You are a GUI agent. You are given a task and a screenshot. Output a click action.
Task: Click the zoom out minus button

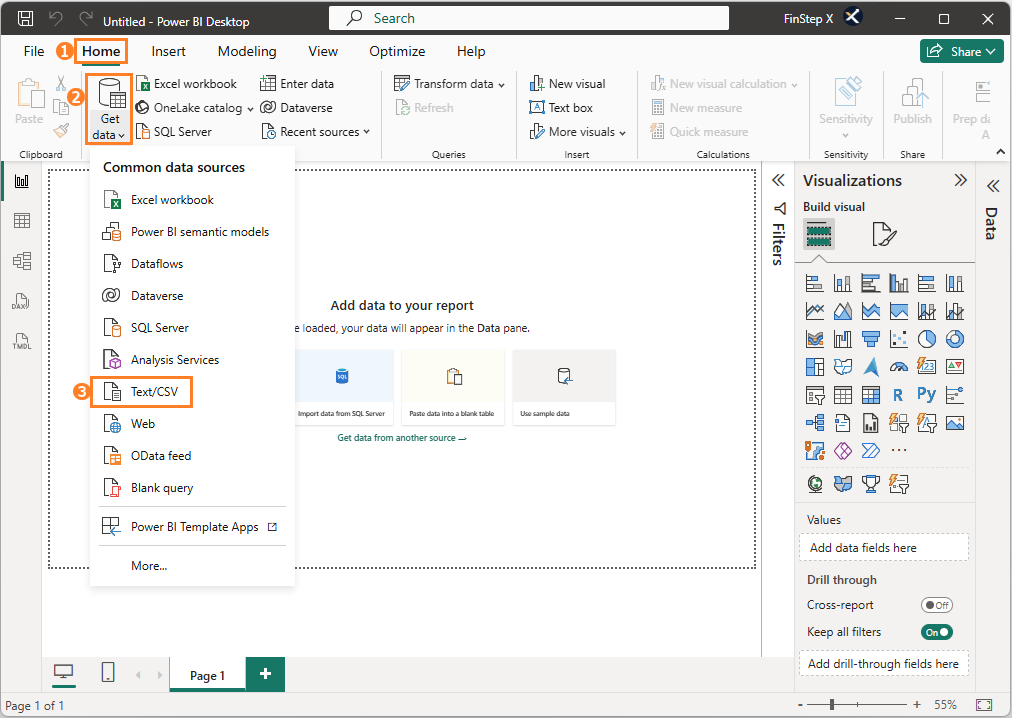pos(800,704)
